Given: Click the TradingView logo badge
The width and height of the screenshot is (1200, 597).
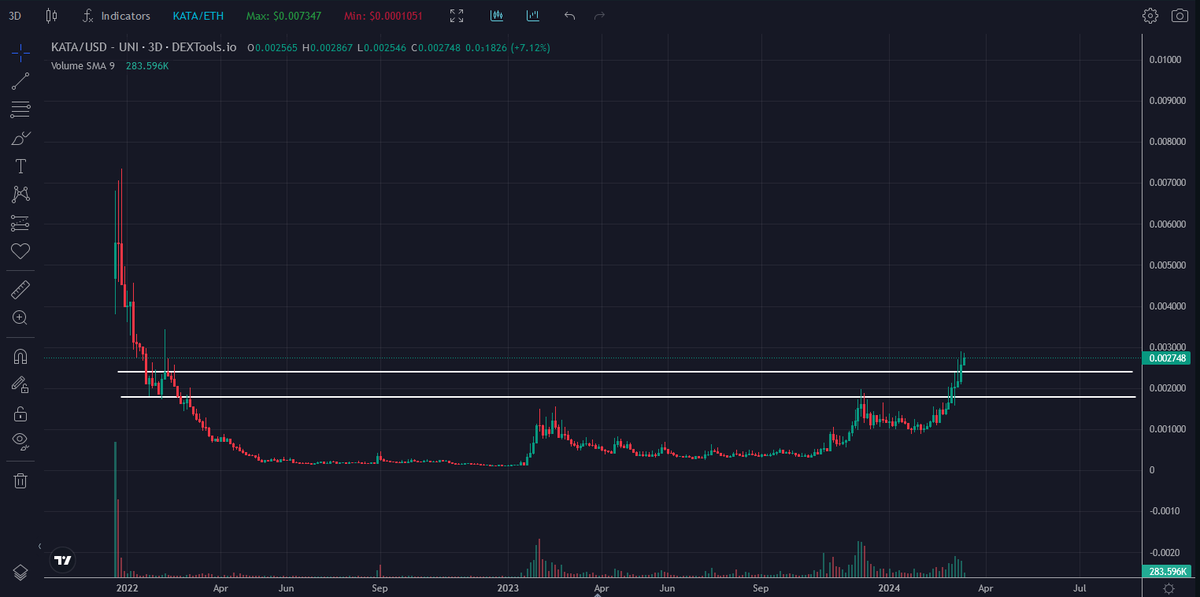Looking at the screenshot, I should [x=63, y=561].
